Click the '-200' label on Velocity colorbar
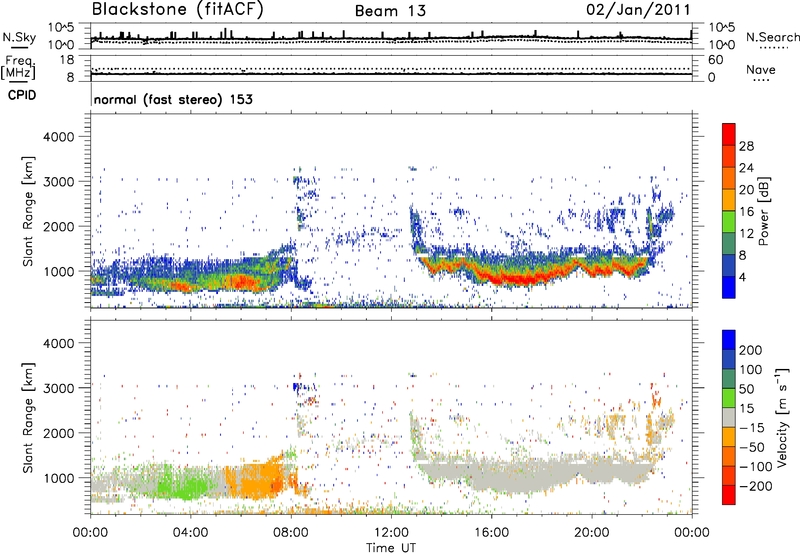The width and height of the screenshot is (800, 554). 756,486
